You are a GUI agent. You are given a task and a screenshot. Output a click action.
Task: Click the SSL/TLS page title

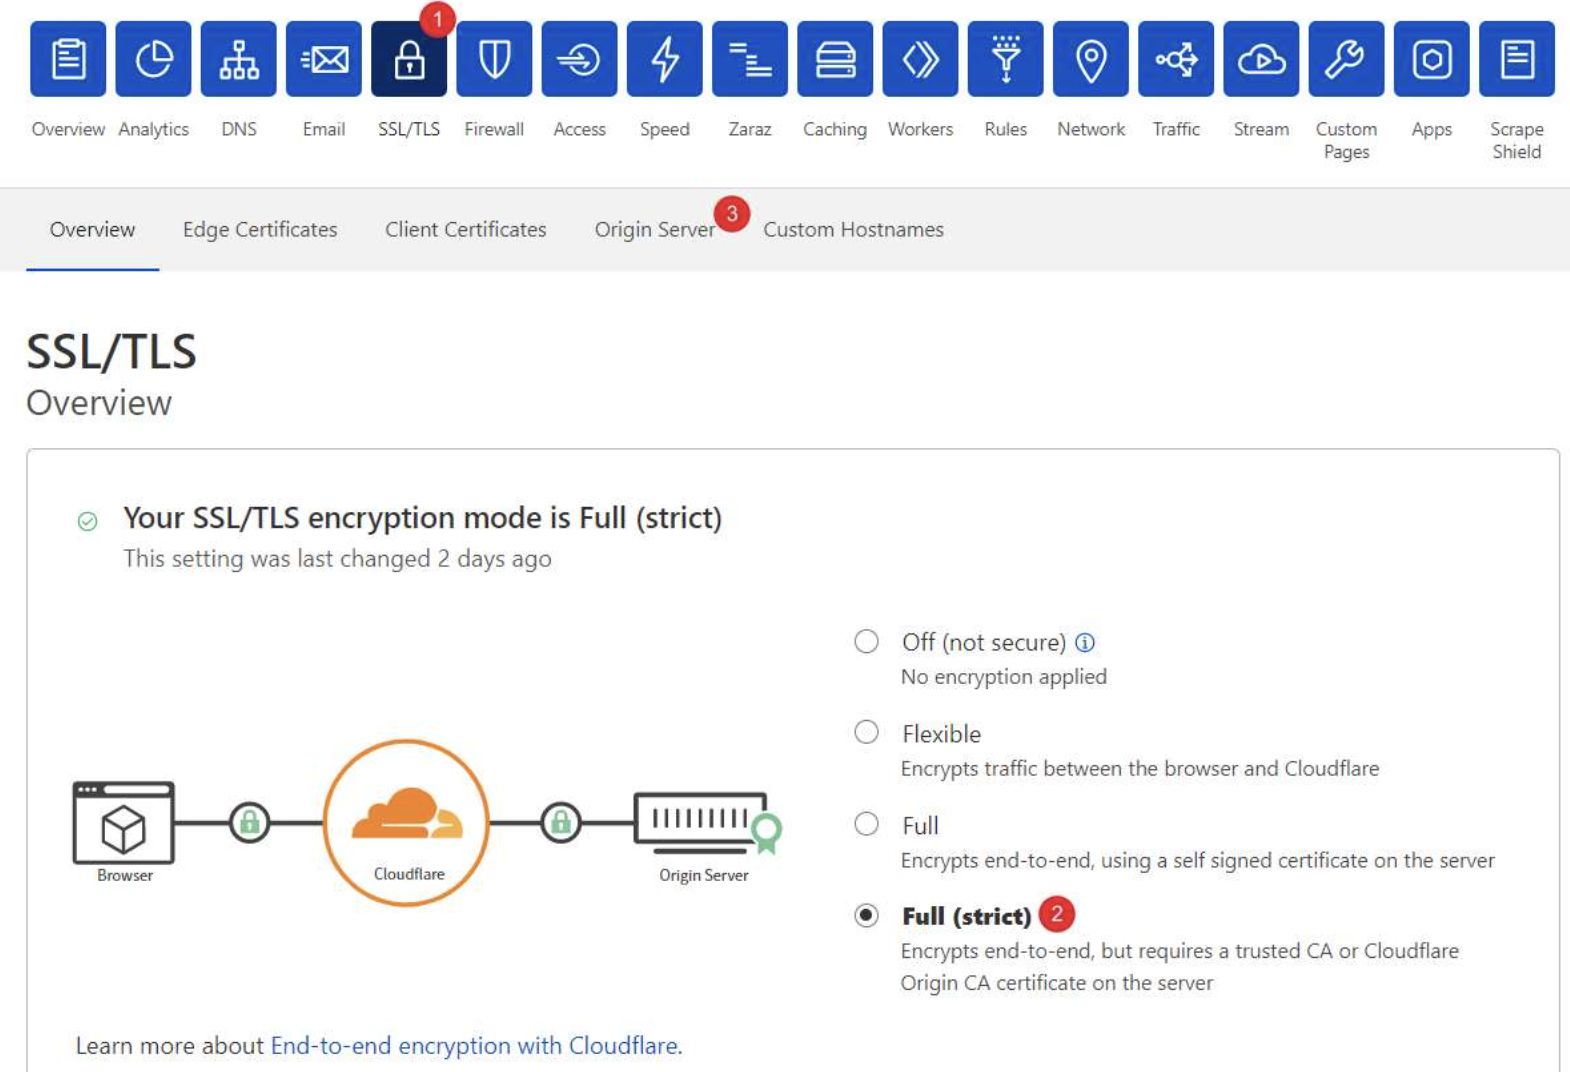click(x=111, y=352)
